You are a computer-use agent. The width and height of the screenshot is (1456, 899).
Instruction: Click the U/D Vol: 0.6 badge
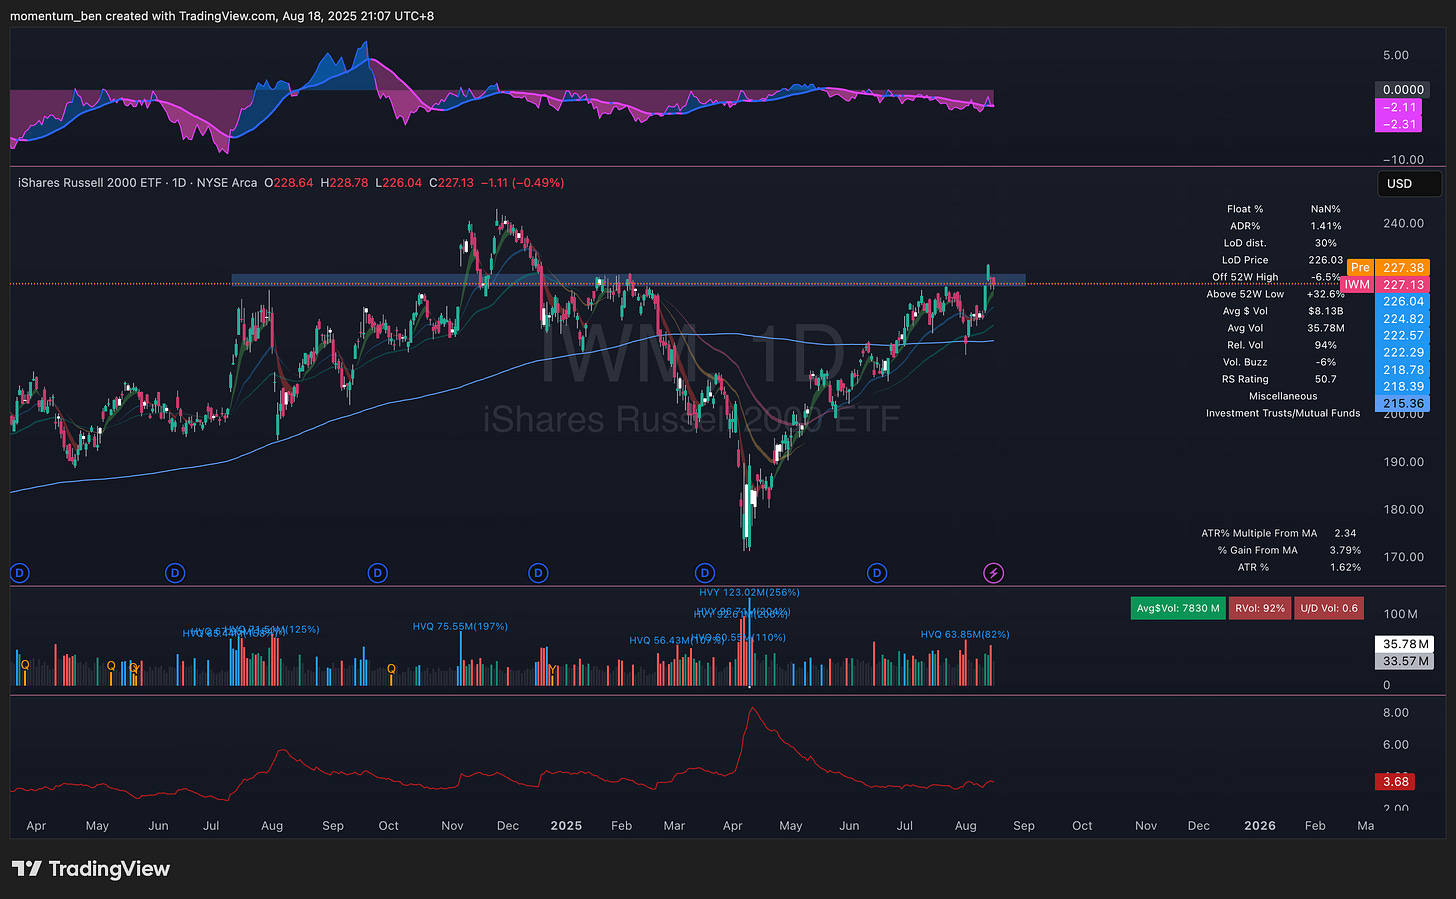(1330, 608)
